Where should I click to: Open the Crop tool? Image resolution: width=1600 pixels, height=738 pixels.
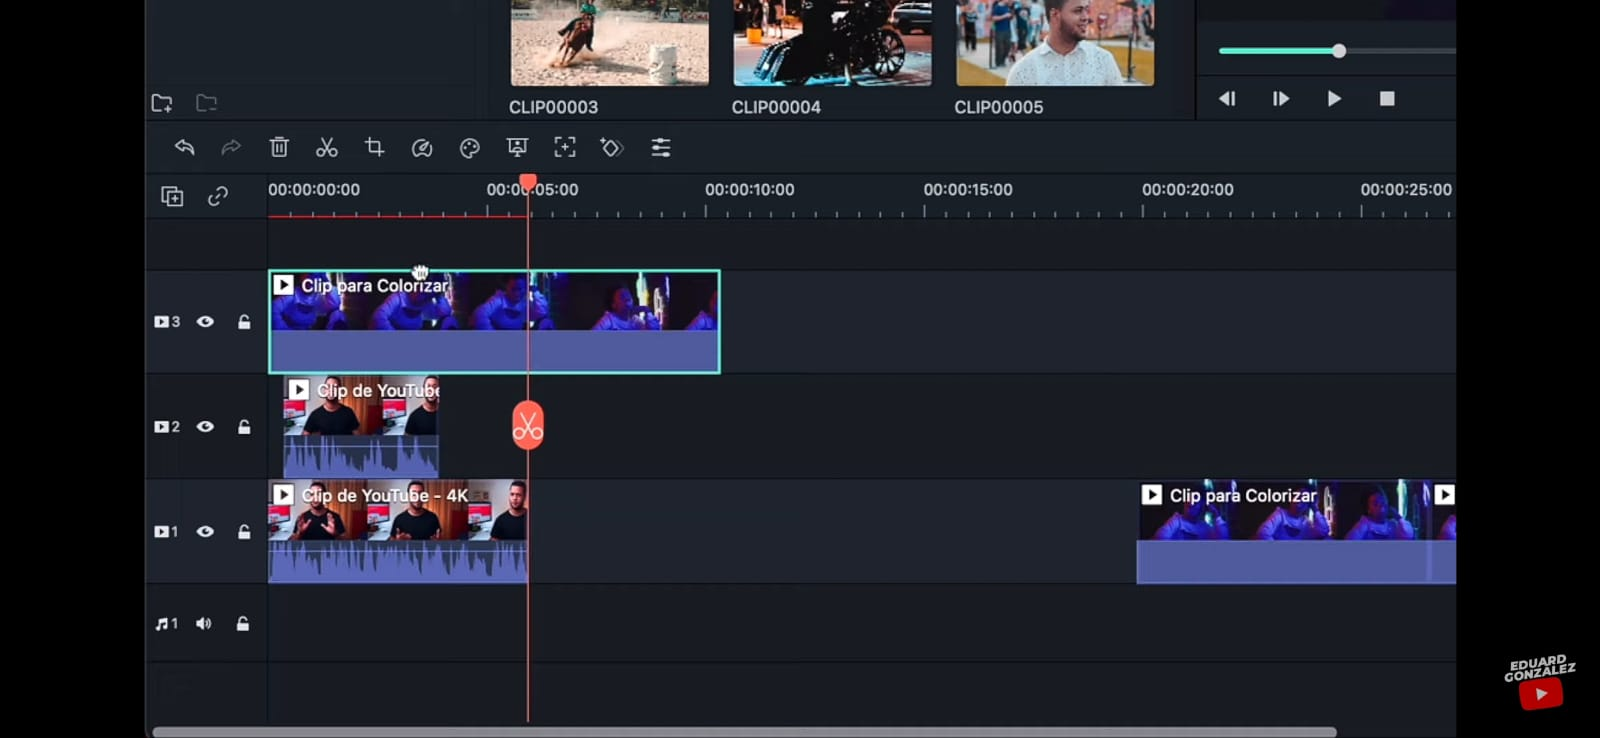375,148
